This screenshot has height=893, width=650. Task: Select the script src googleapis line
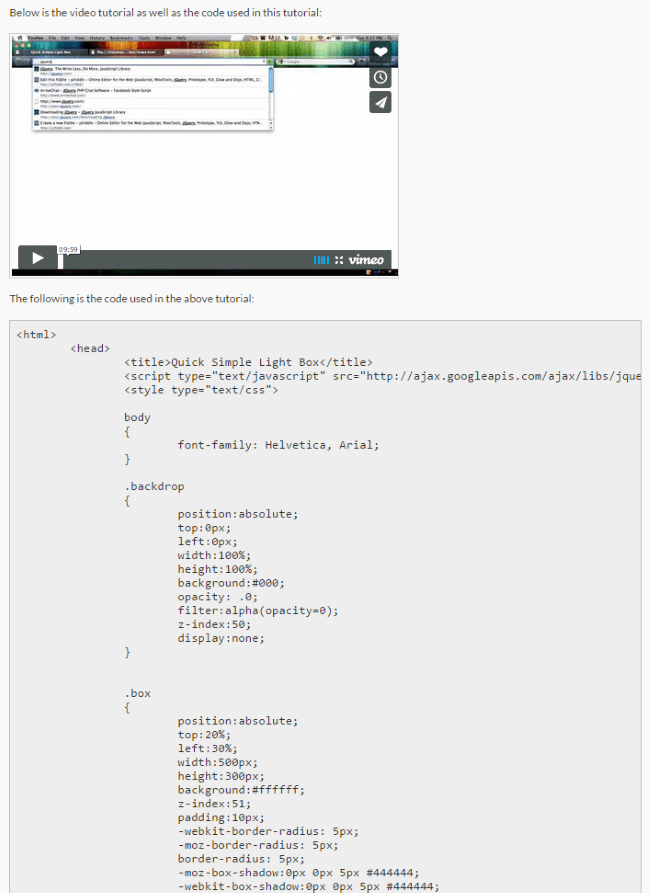tap(382, 376)
